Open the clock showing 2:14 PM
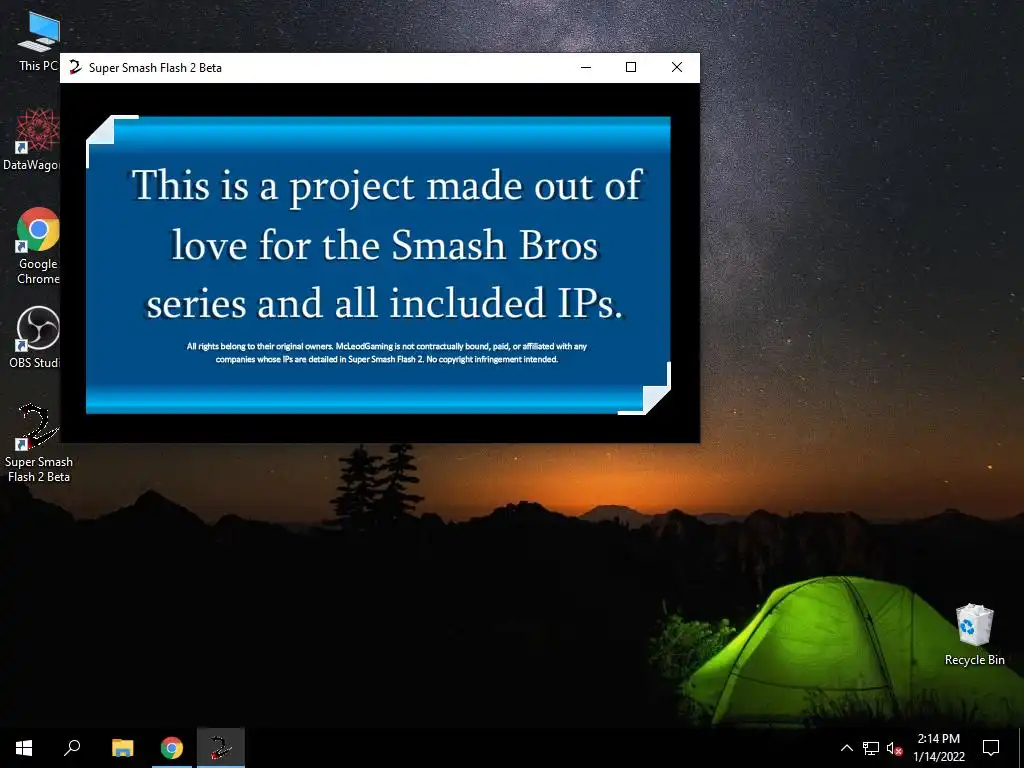 pyautogui.click(x=938, y=748)
